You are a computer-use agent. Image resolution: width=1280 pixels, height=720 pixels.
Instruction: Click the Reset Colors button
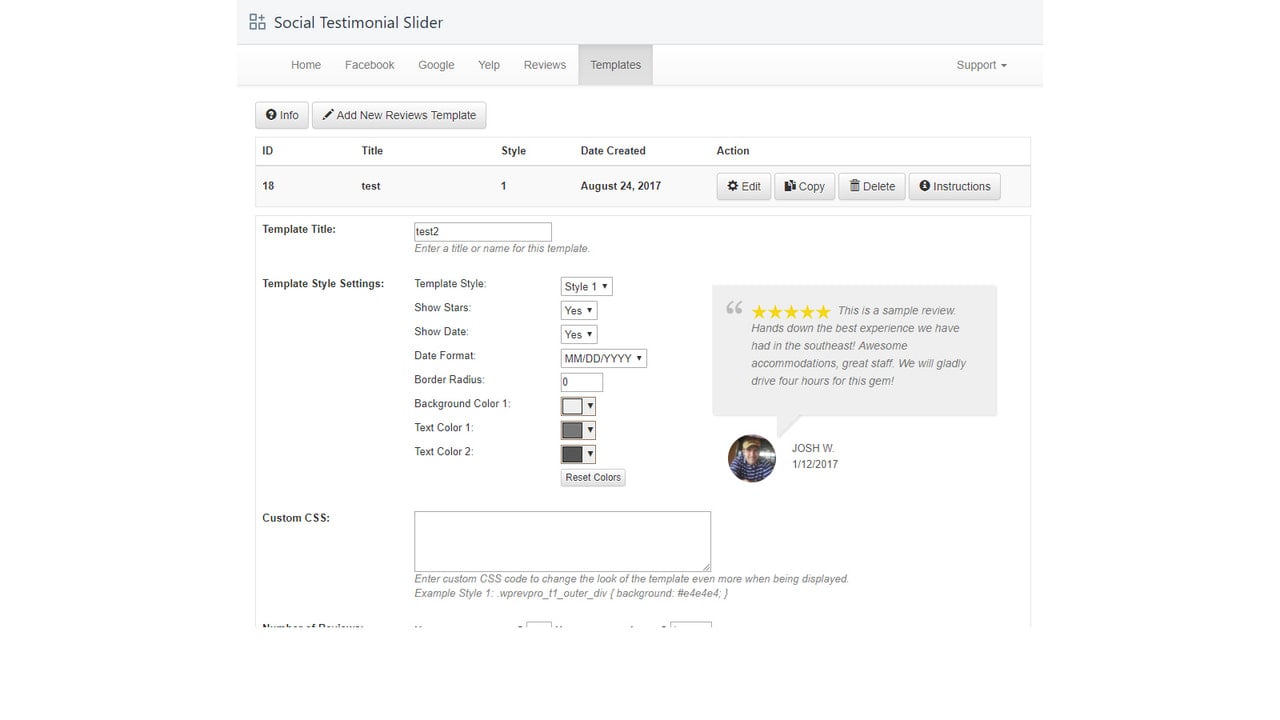(x=593, y=478)
